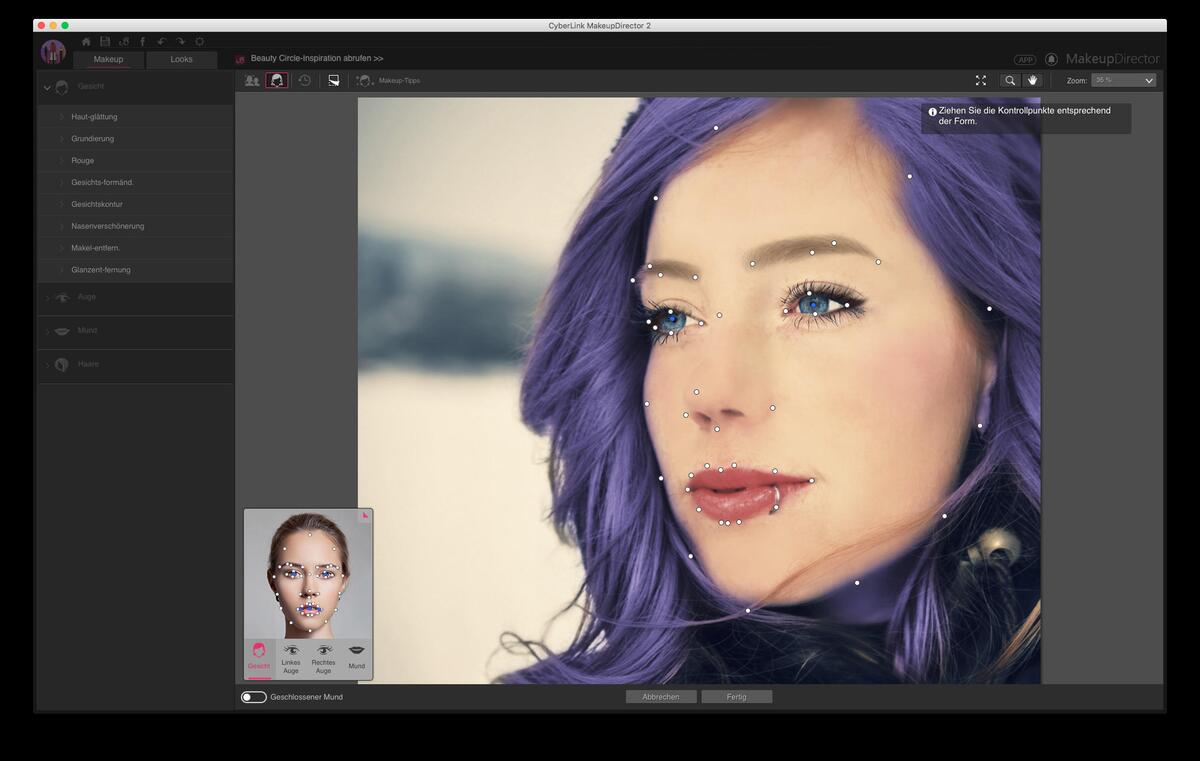The height and width of the screenshot is (761, 1200).
Task: Expand the Haut-glättung item
Action: pyautogui.click(x=135, y=117)
